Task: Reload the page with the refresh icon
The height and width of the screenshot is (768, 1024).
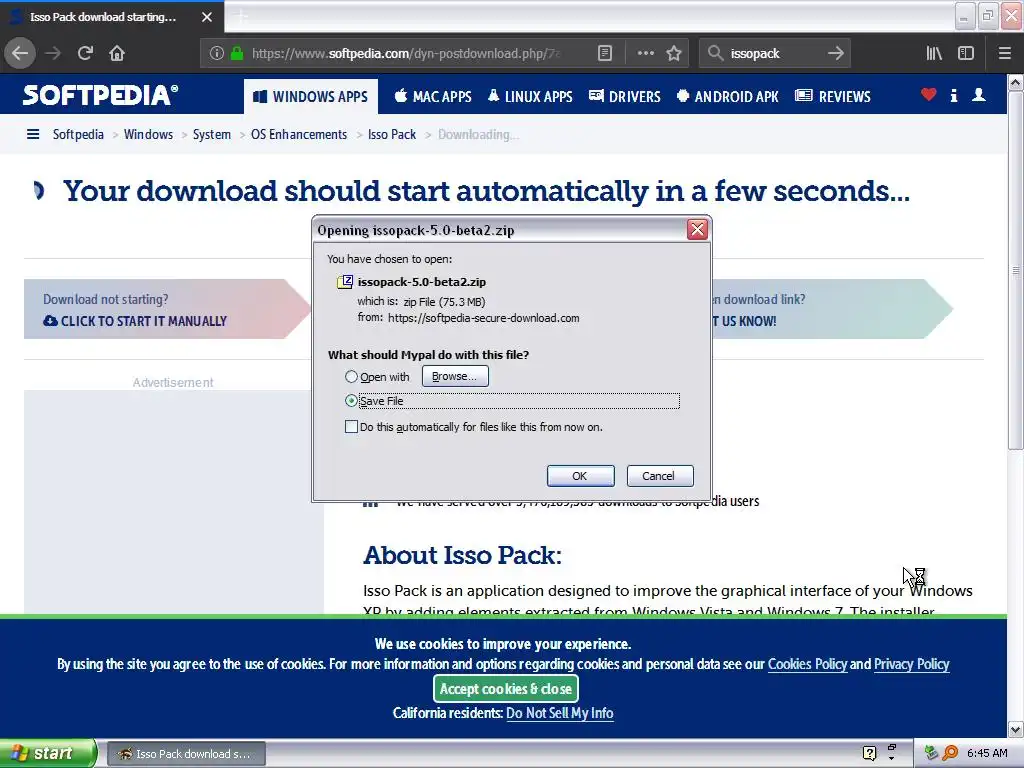Action: point(85,54)
